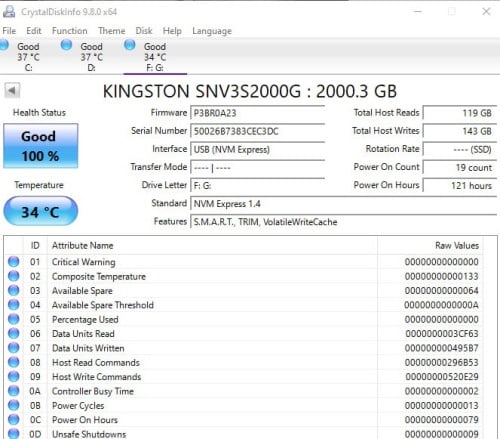
Task: Select the Data Units Written attribute name
Action: (x=88, y=348)
